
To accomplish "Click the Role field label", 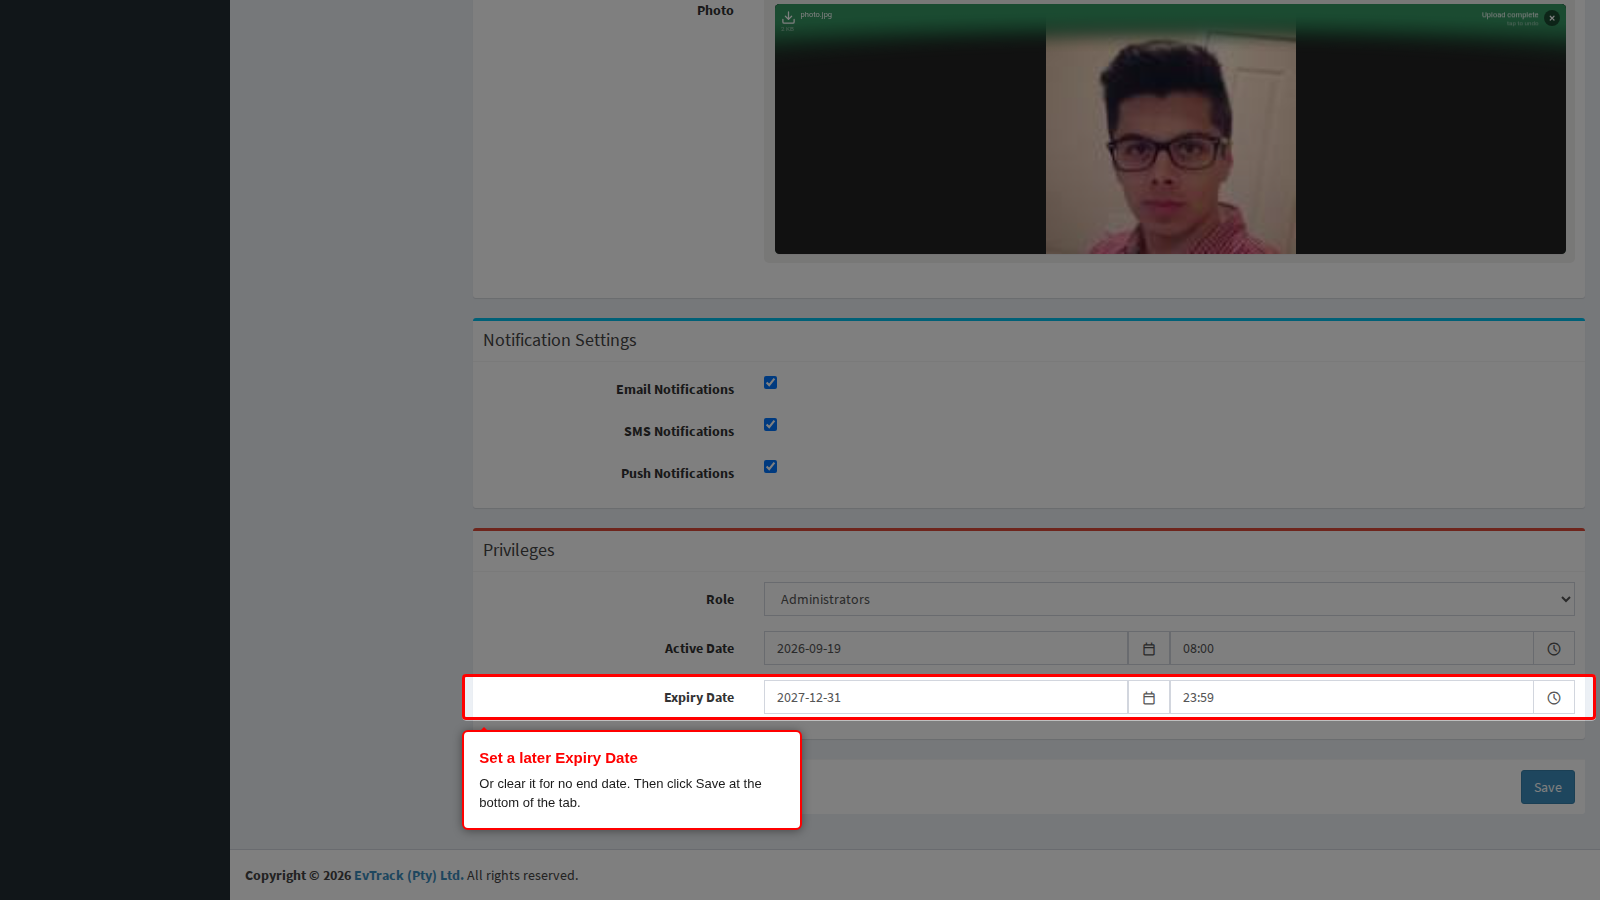I will pyautogui.click(x=720, y=600).
